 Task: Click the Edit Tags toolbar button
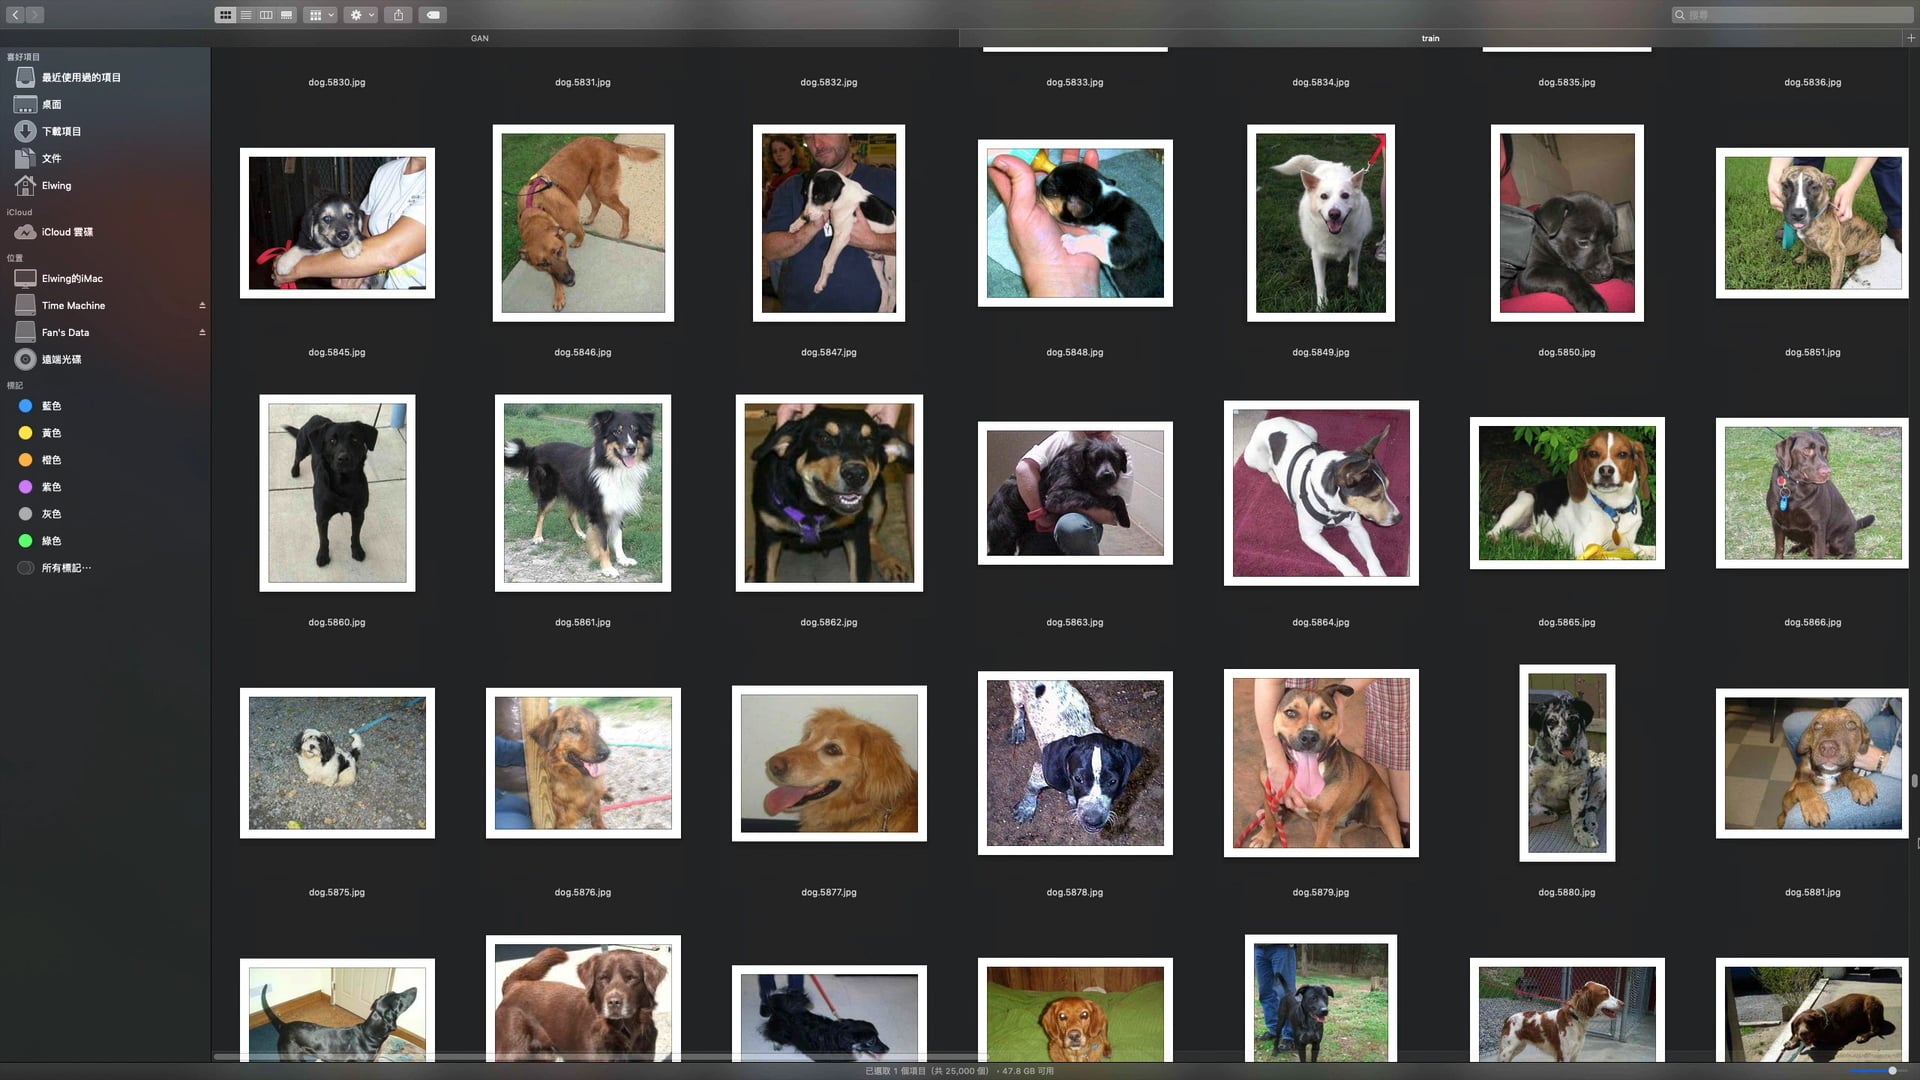433,15
